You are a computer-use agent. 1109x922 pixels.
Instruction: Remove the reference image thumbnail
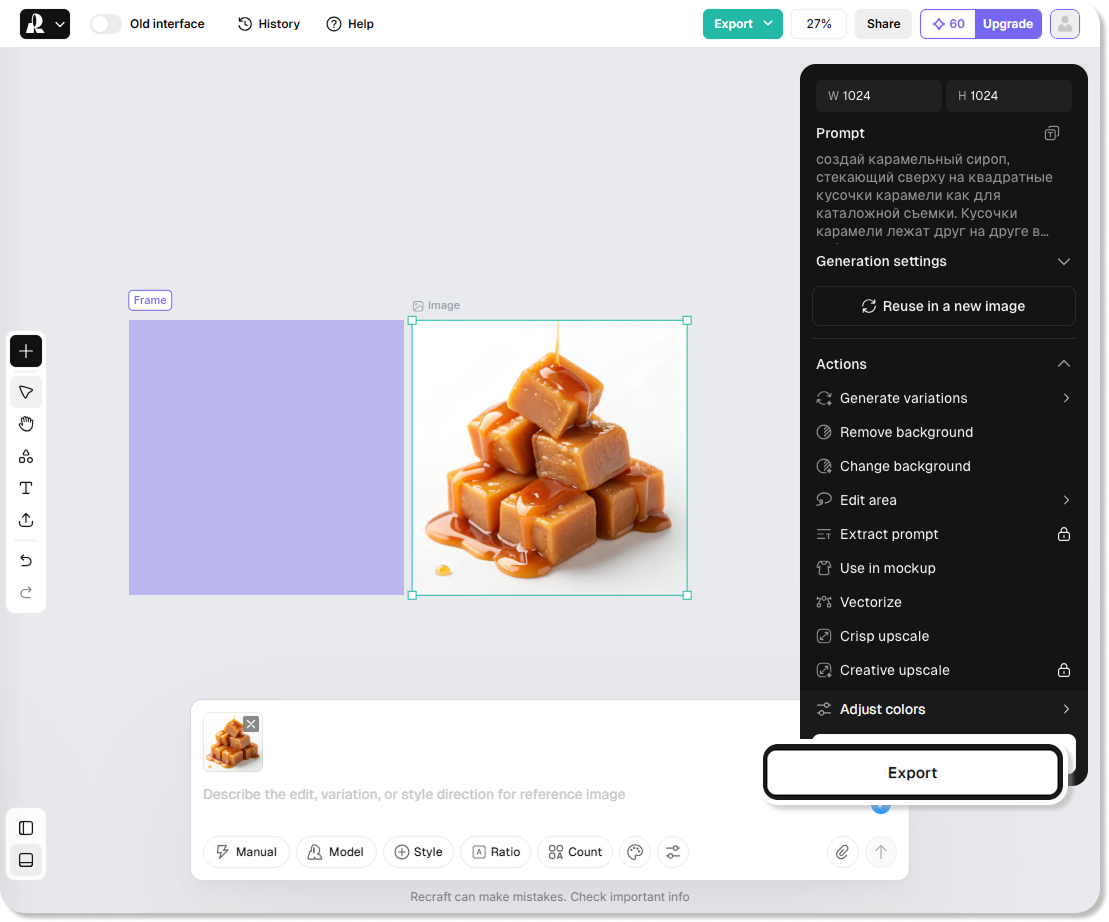[251, 724]
